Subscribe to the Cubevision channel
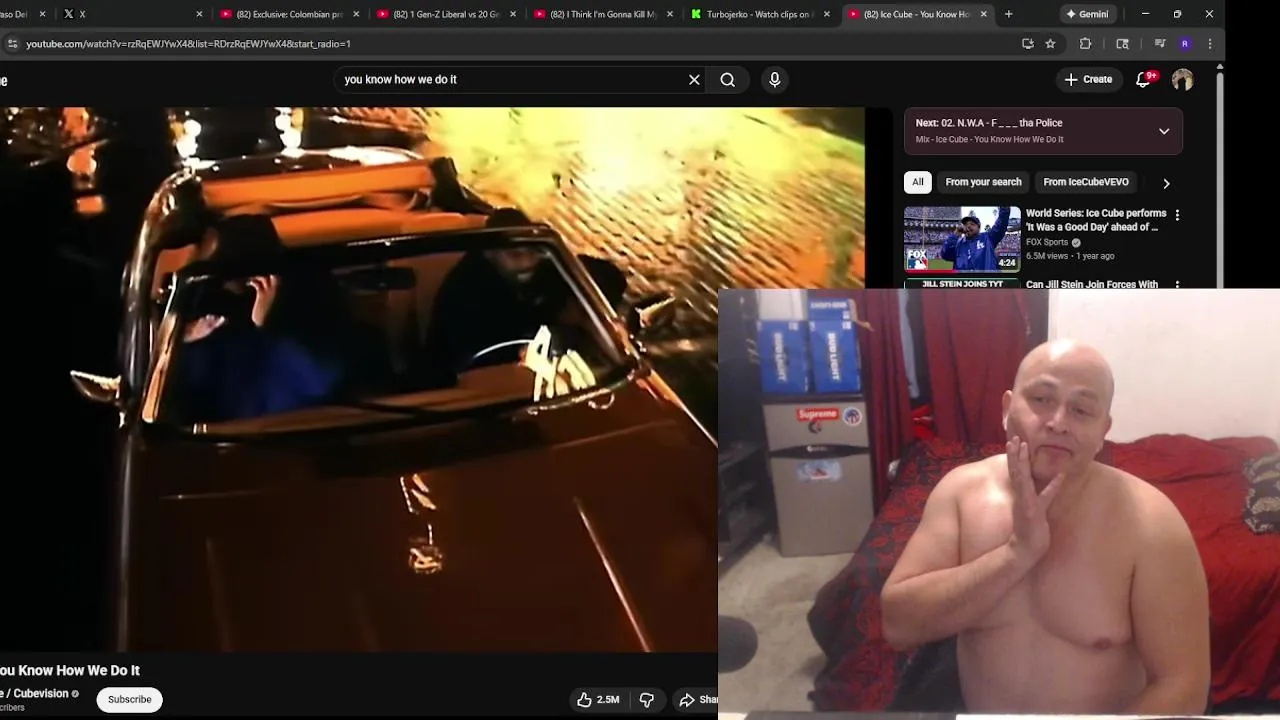 point(130,699)
